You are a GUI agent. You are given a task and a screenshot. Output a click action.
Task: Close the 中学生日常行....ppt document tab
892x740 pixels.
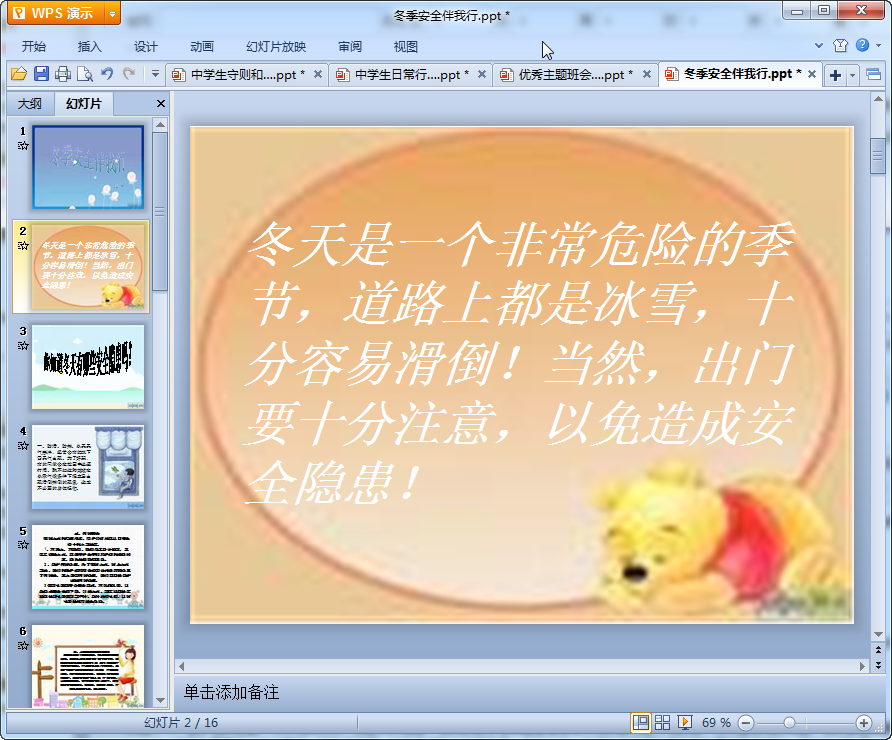pyautogui.click(x=482, y=74)
